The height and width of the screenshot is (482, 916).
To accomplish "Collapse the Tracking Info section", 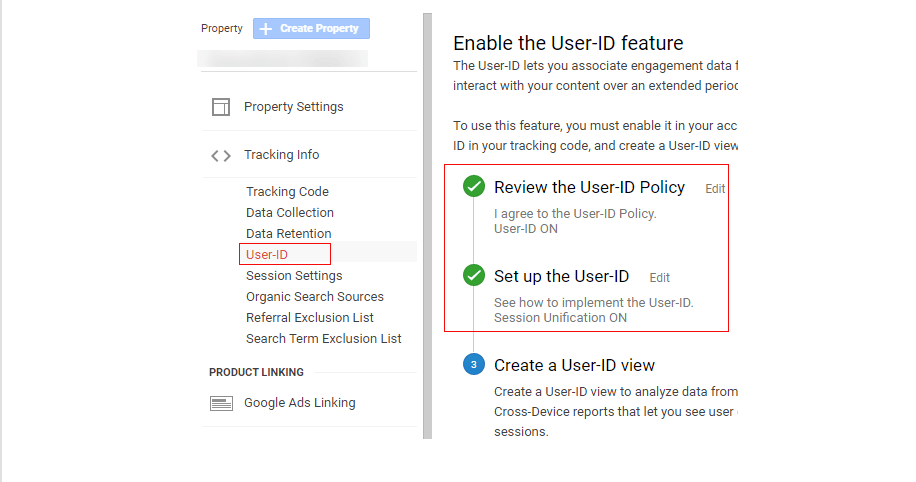I will coord(282,155).
